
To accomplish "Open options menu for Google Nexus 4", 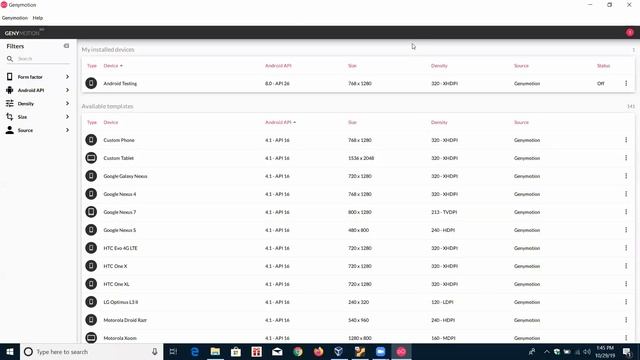I will [626, 194].
